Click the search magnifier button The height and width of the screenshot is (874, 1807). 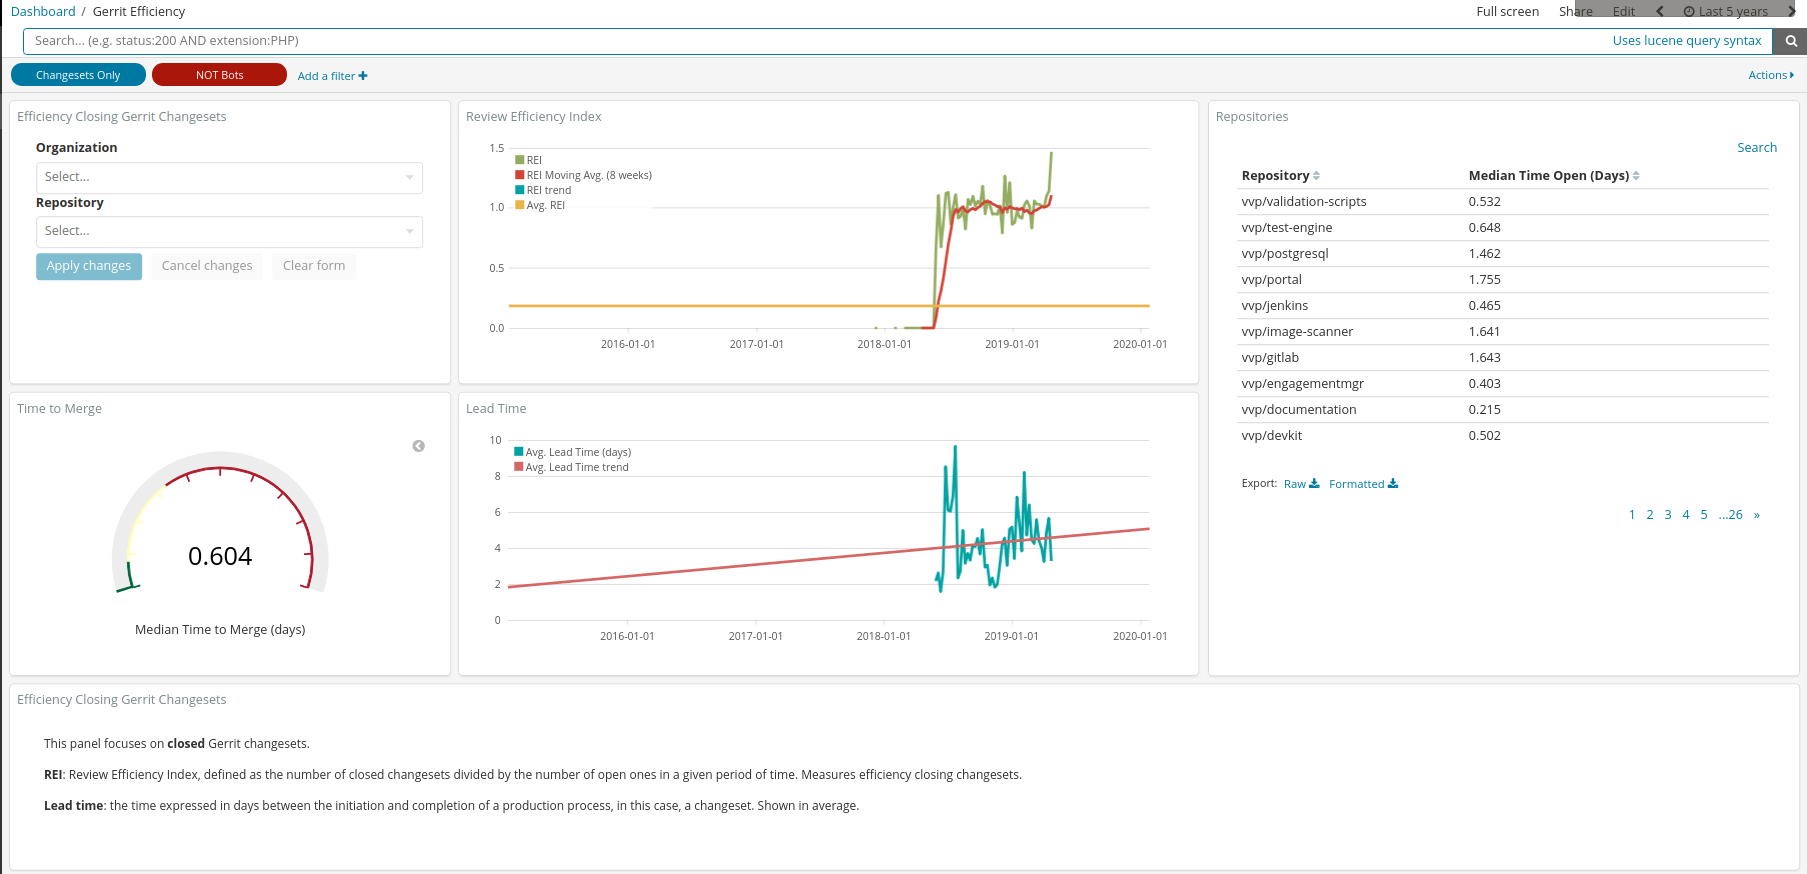click(1790, 41)
